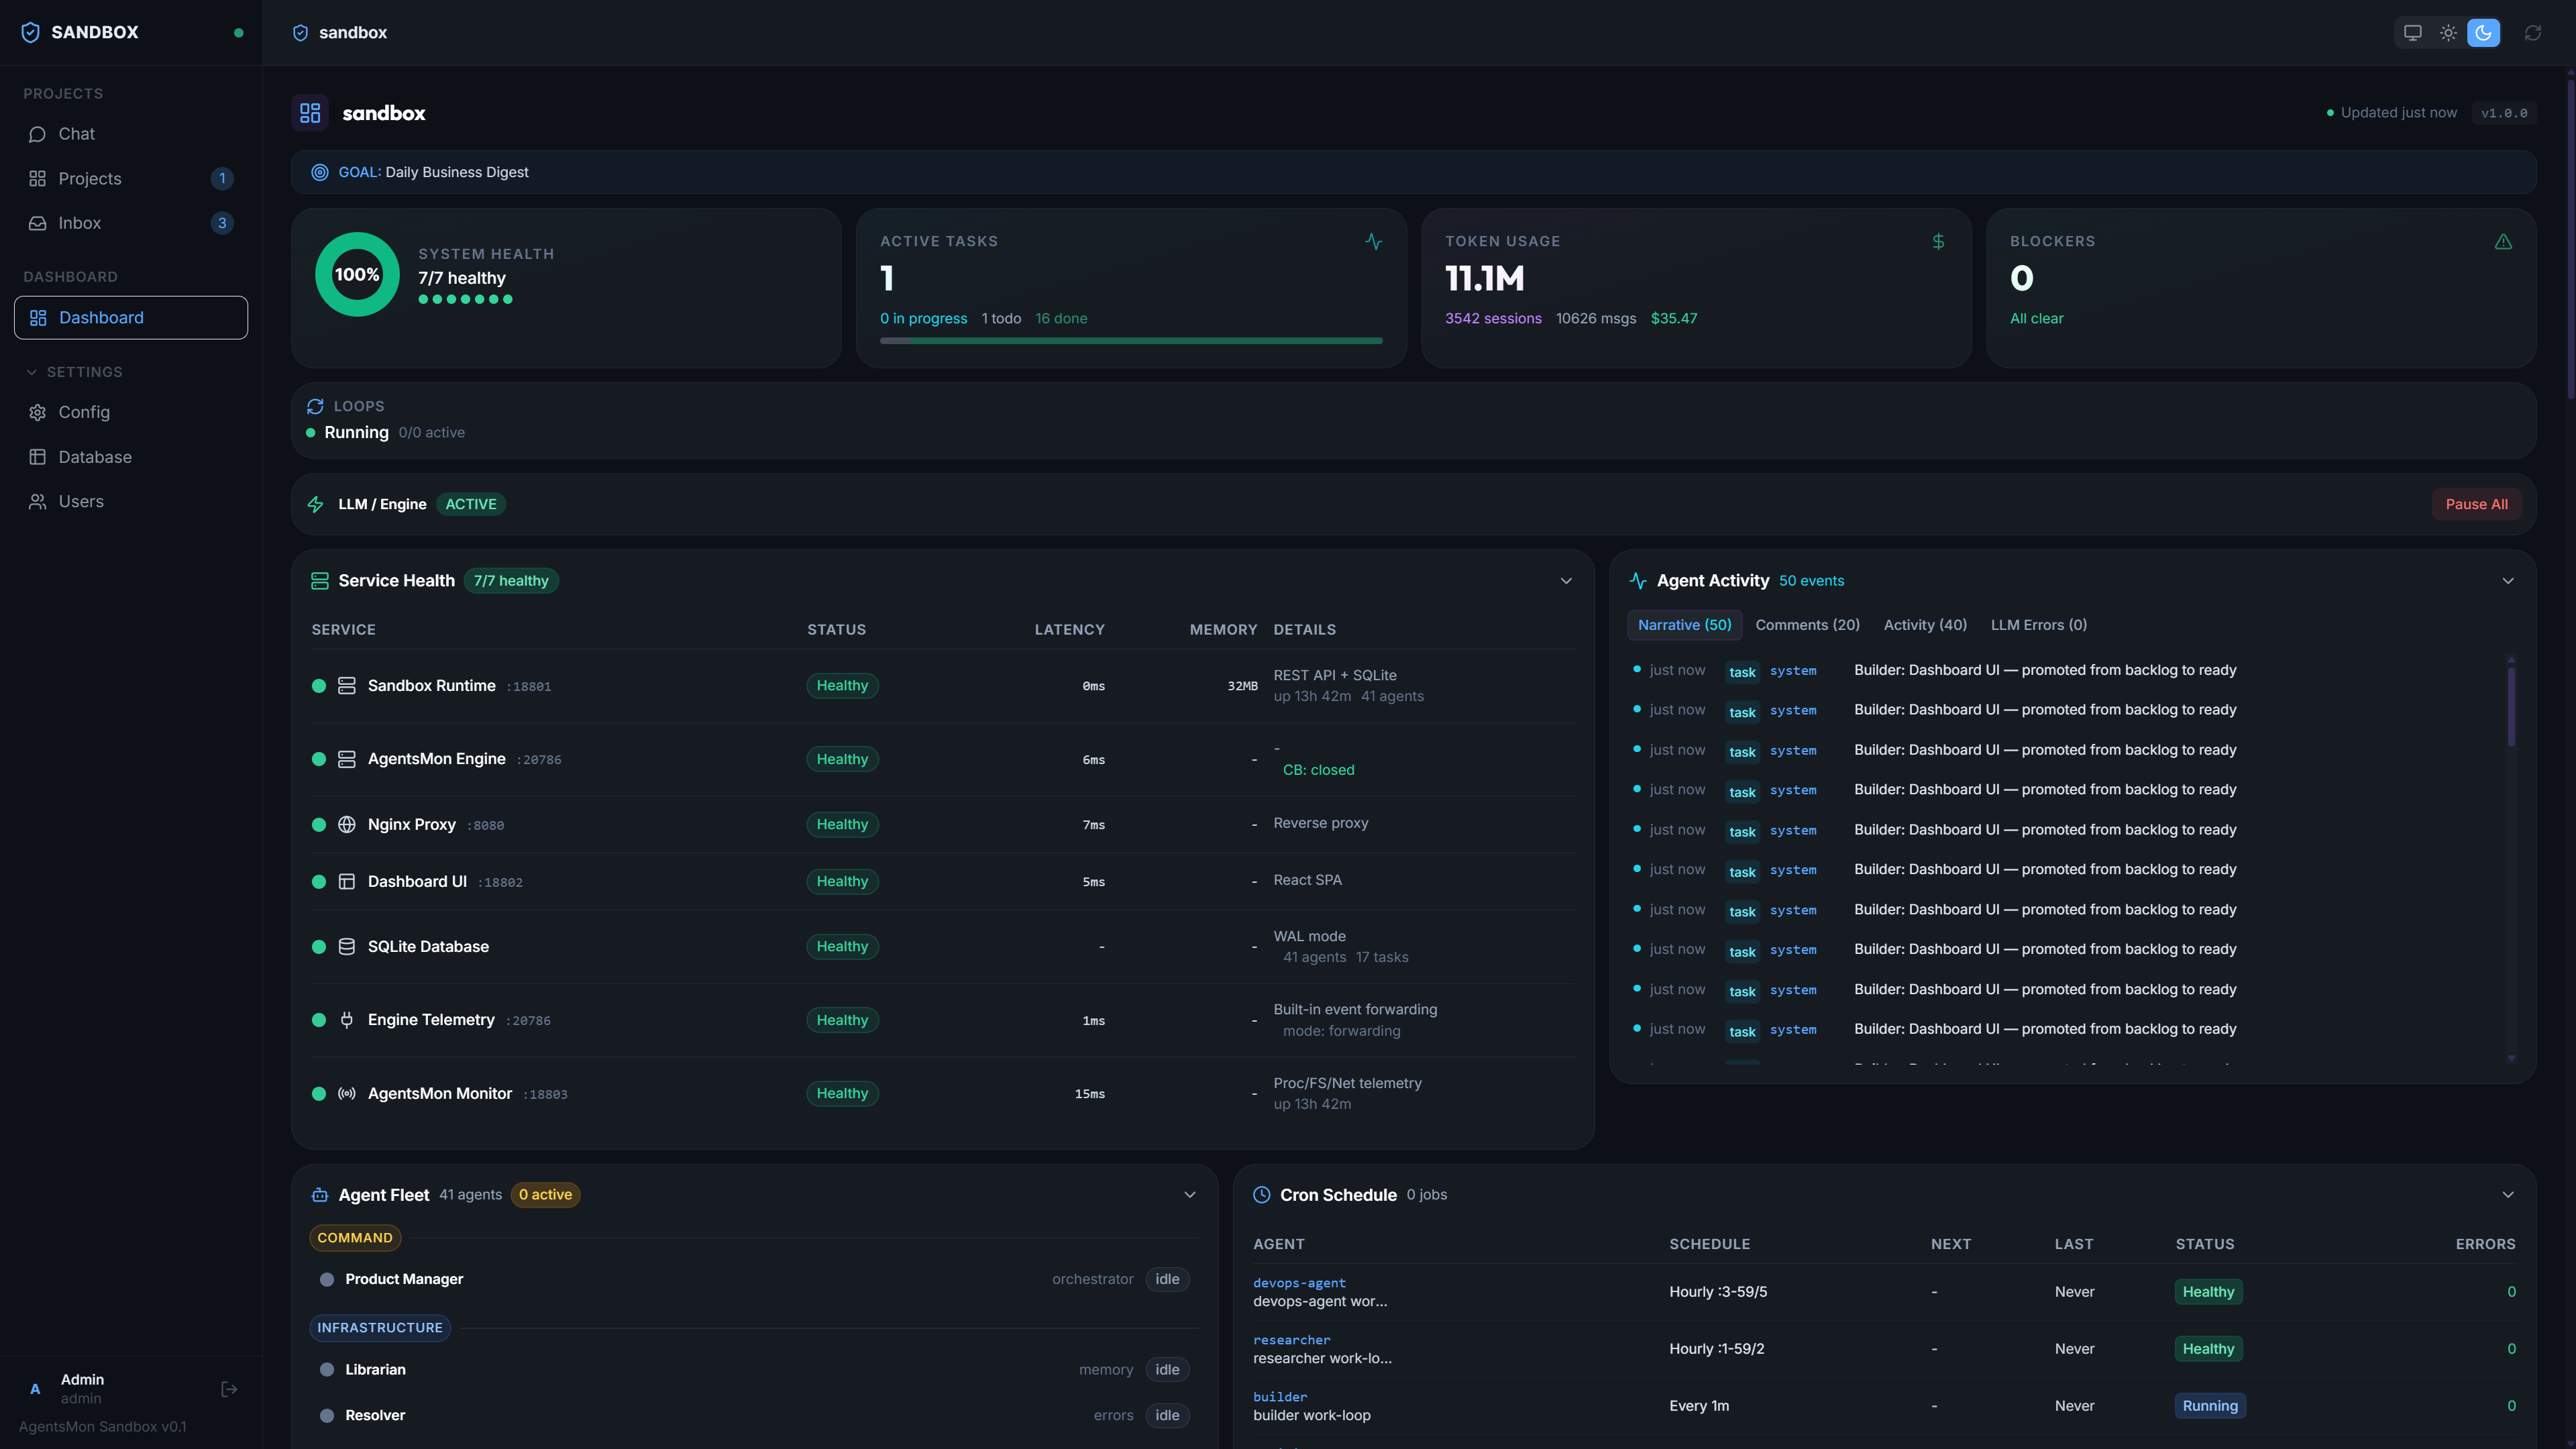Click the Config gear item

point(84,412)
